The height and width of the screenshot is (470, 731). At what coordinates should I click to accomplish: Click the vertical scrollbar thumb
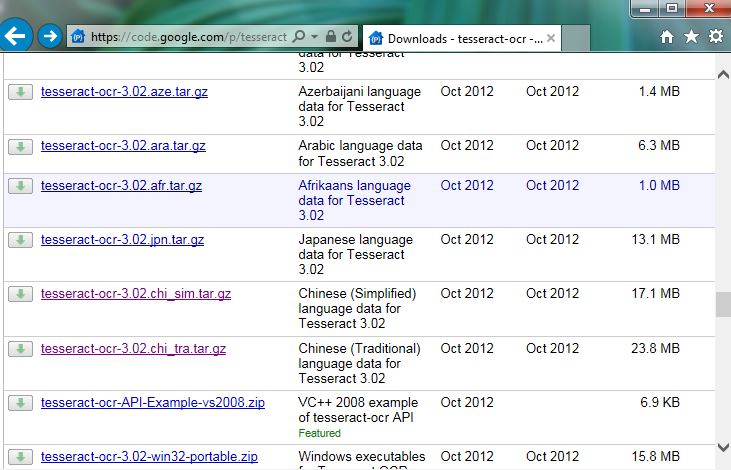pos(723,304)
